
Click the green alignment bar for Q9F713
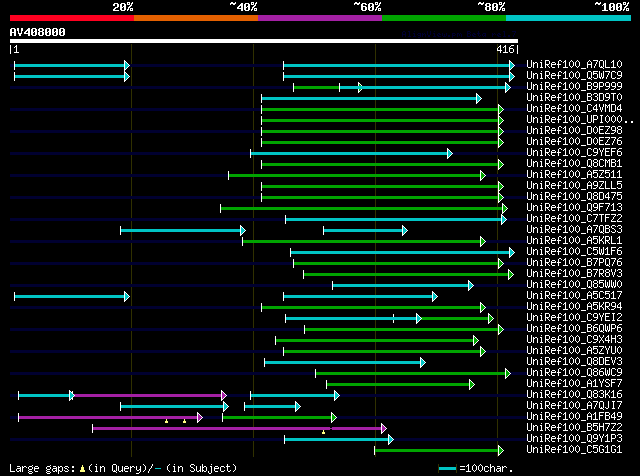364,209
